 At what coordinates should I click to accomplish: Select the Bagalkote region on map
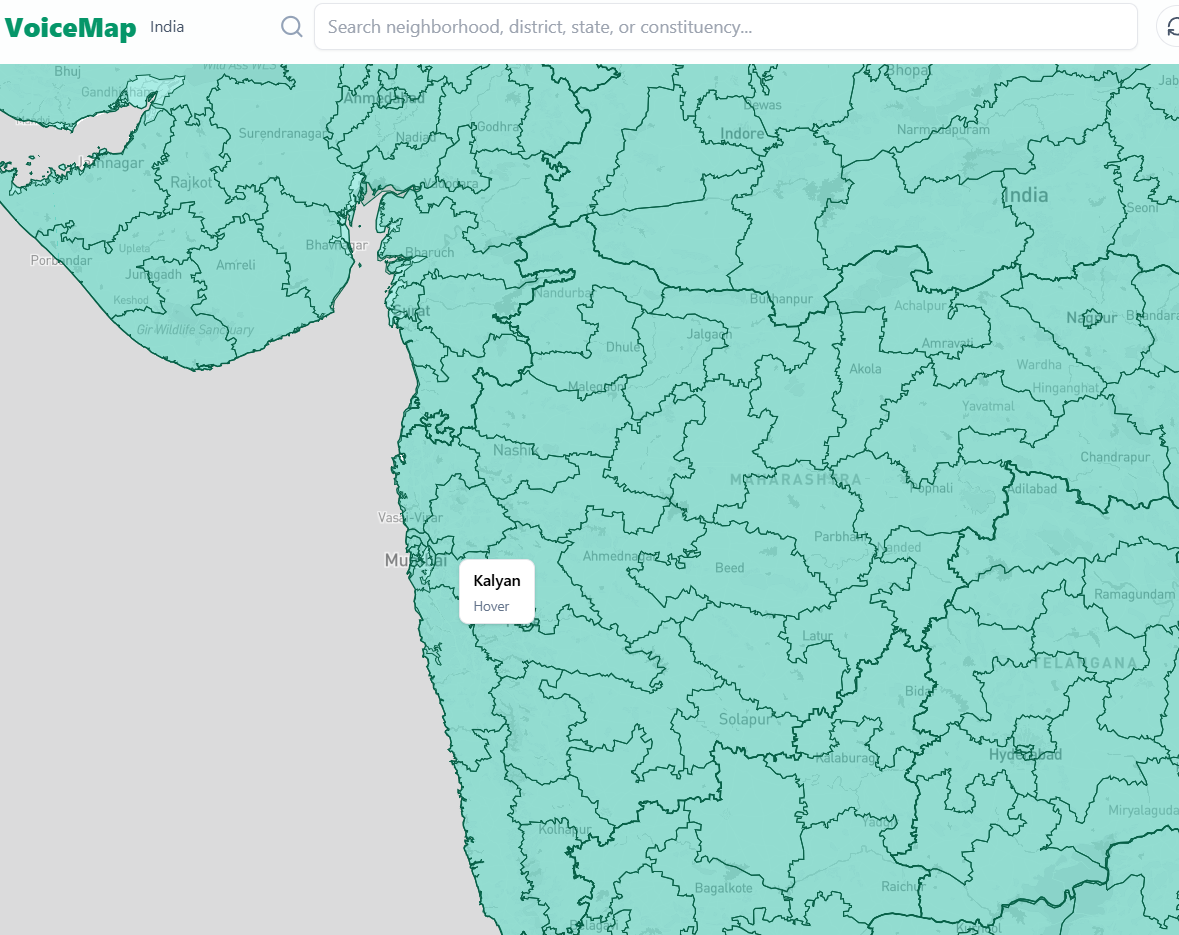723,888
